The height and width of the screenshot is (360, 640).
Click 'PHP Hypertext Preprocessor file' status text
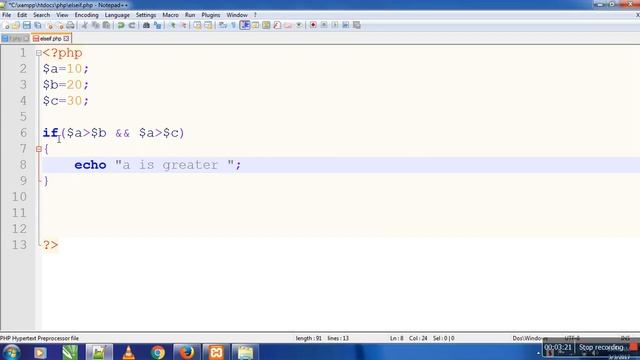(x=40, y=338)
